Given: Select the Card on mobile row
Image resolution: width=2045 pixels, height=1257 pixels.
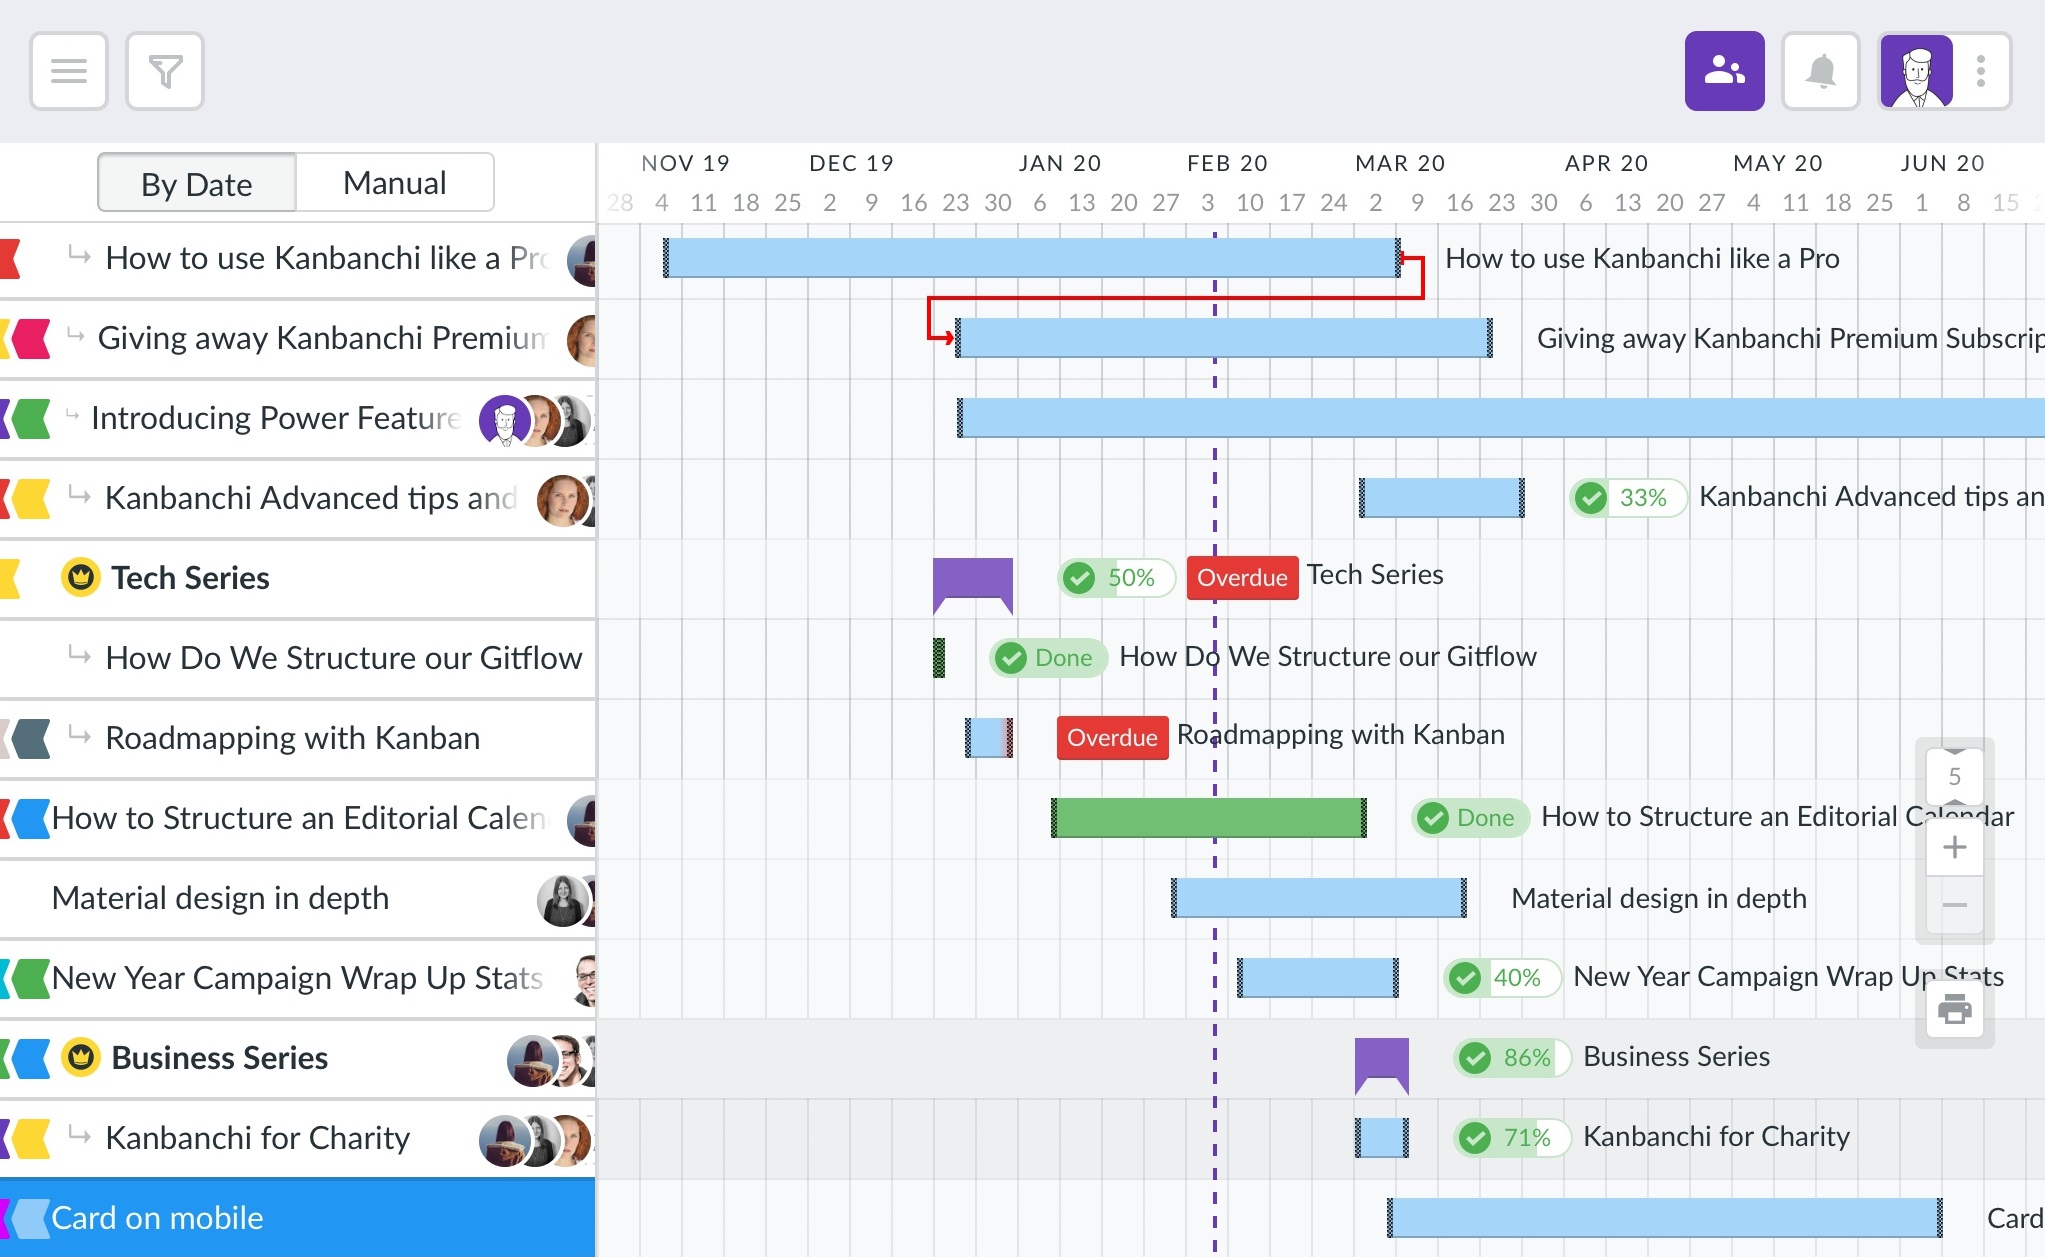Looking at the screenshot, I should coord(298,1217).
